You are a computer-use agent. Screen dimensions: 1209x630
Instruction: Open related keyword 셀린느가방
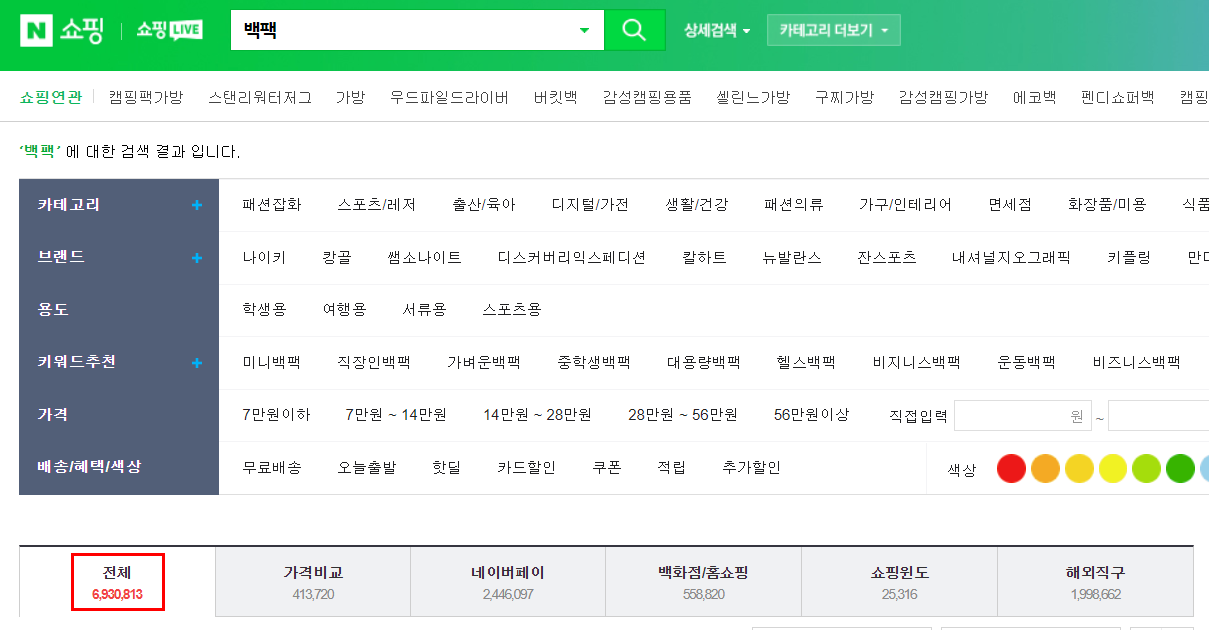(753, 97)
